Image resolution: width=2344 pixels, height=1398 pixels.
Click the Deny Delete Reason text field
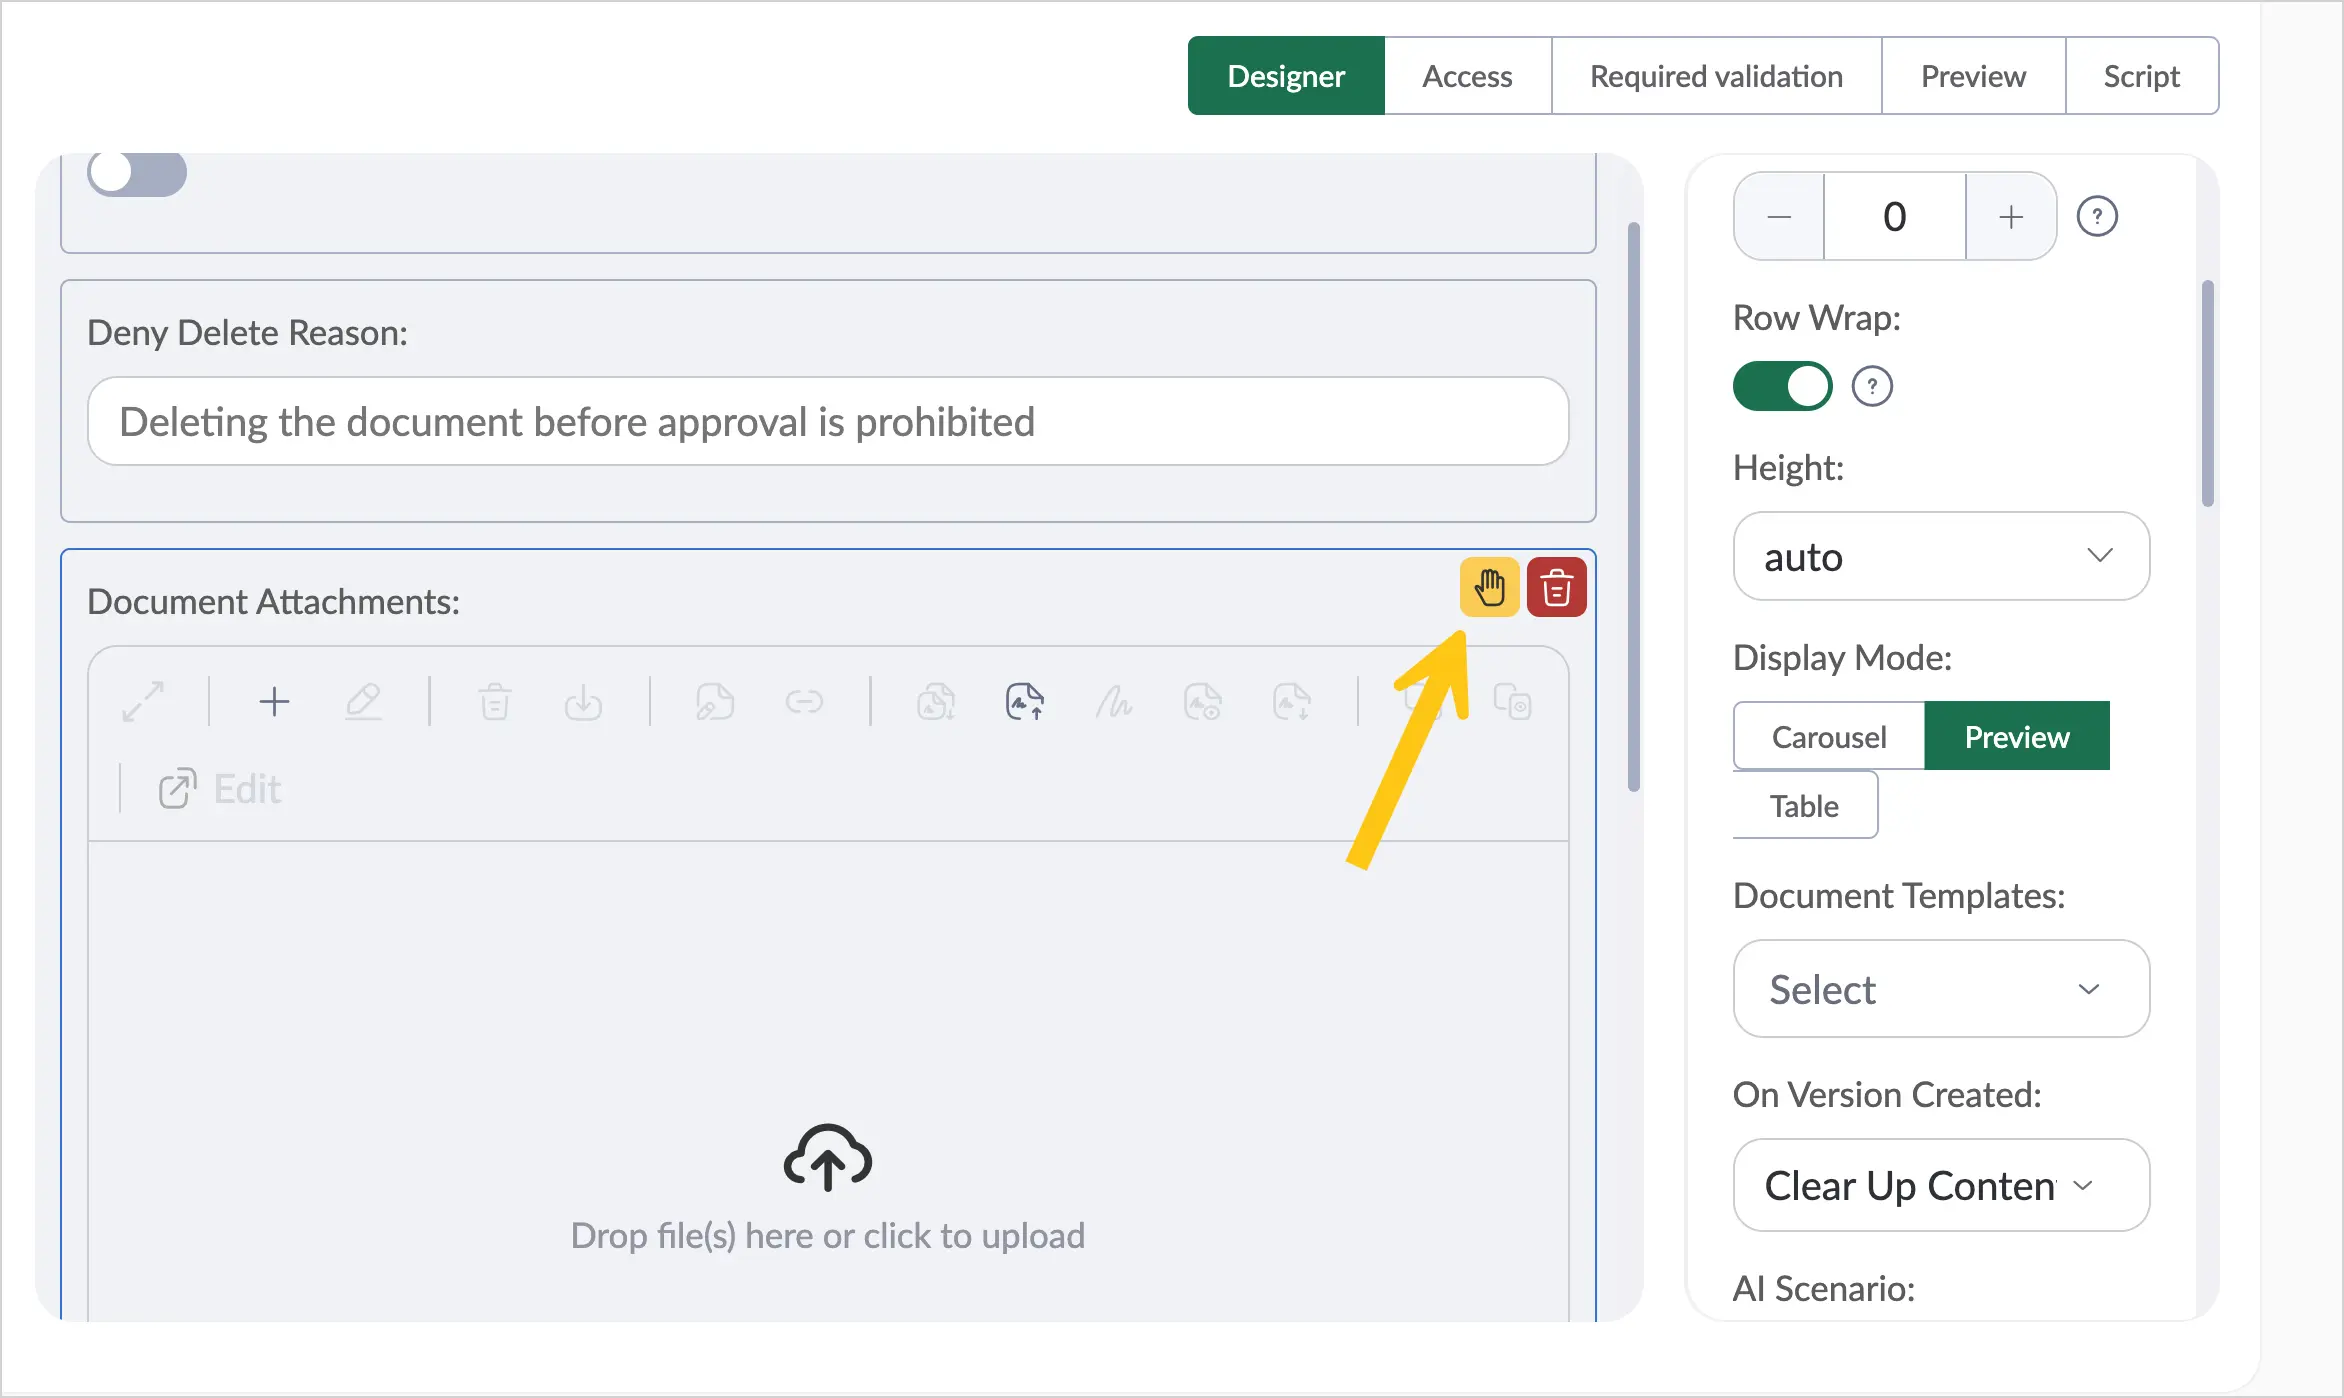828,421
